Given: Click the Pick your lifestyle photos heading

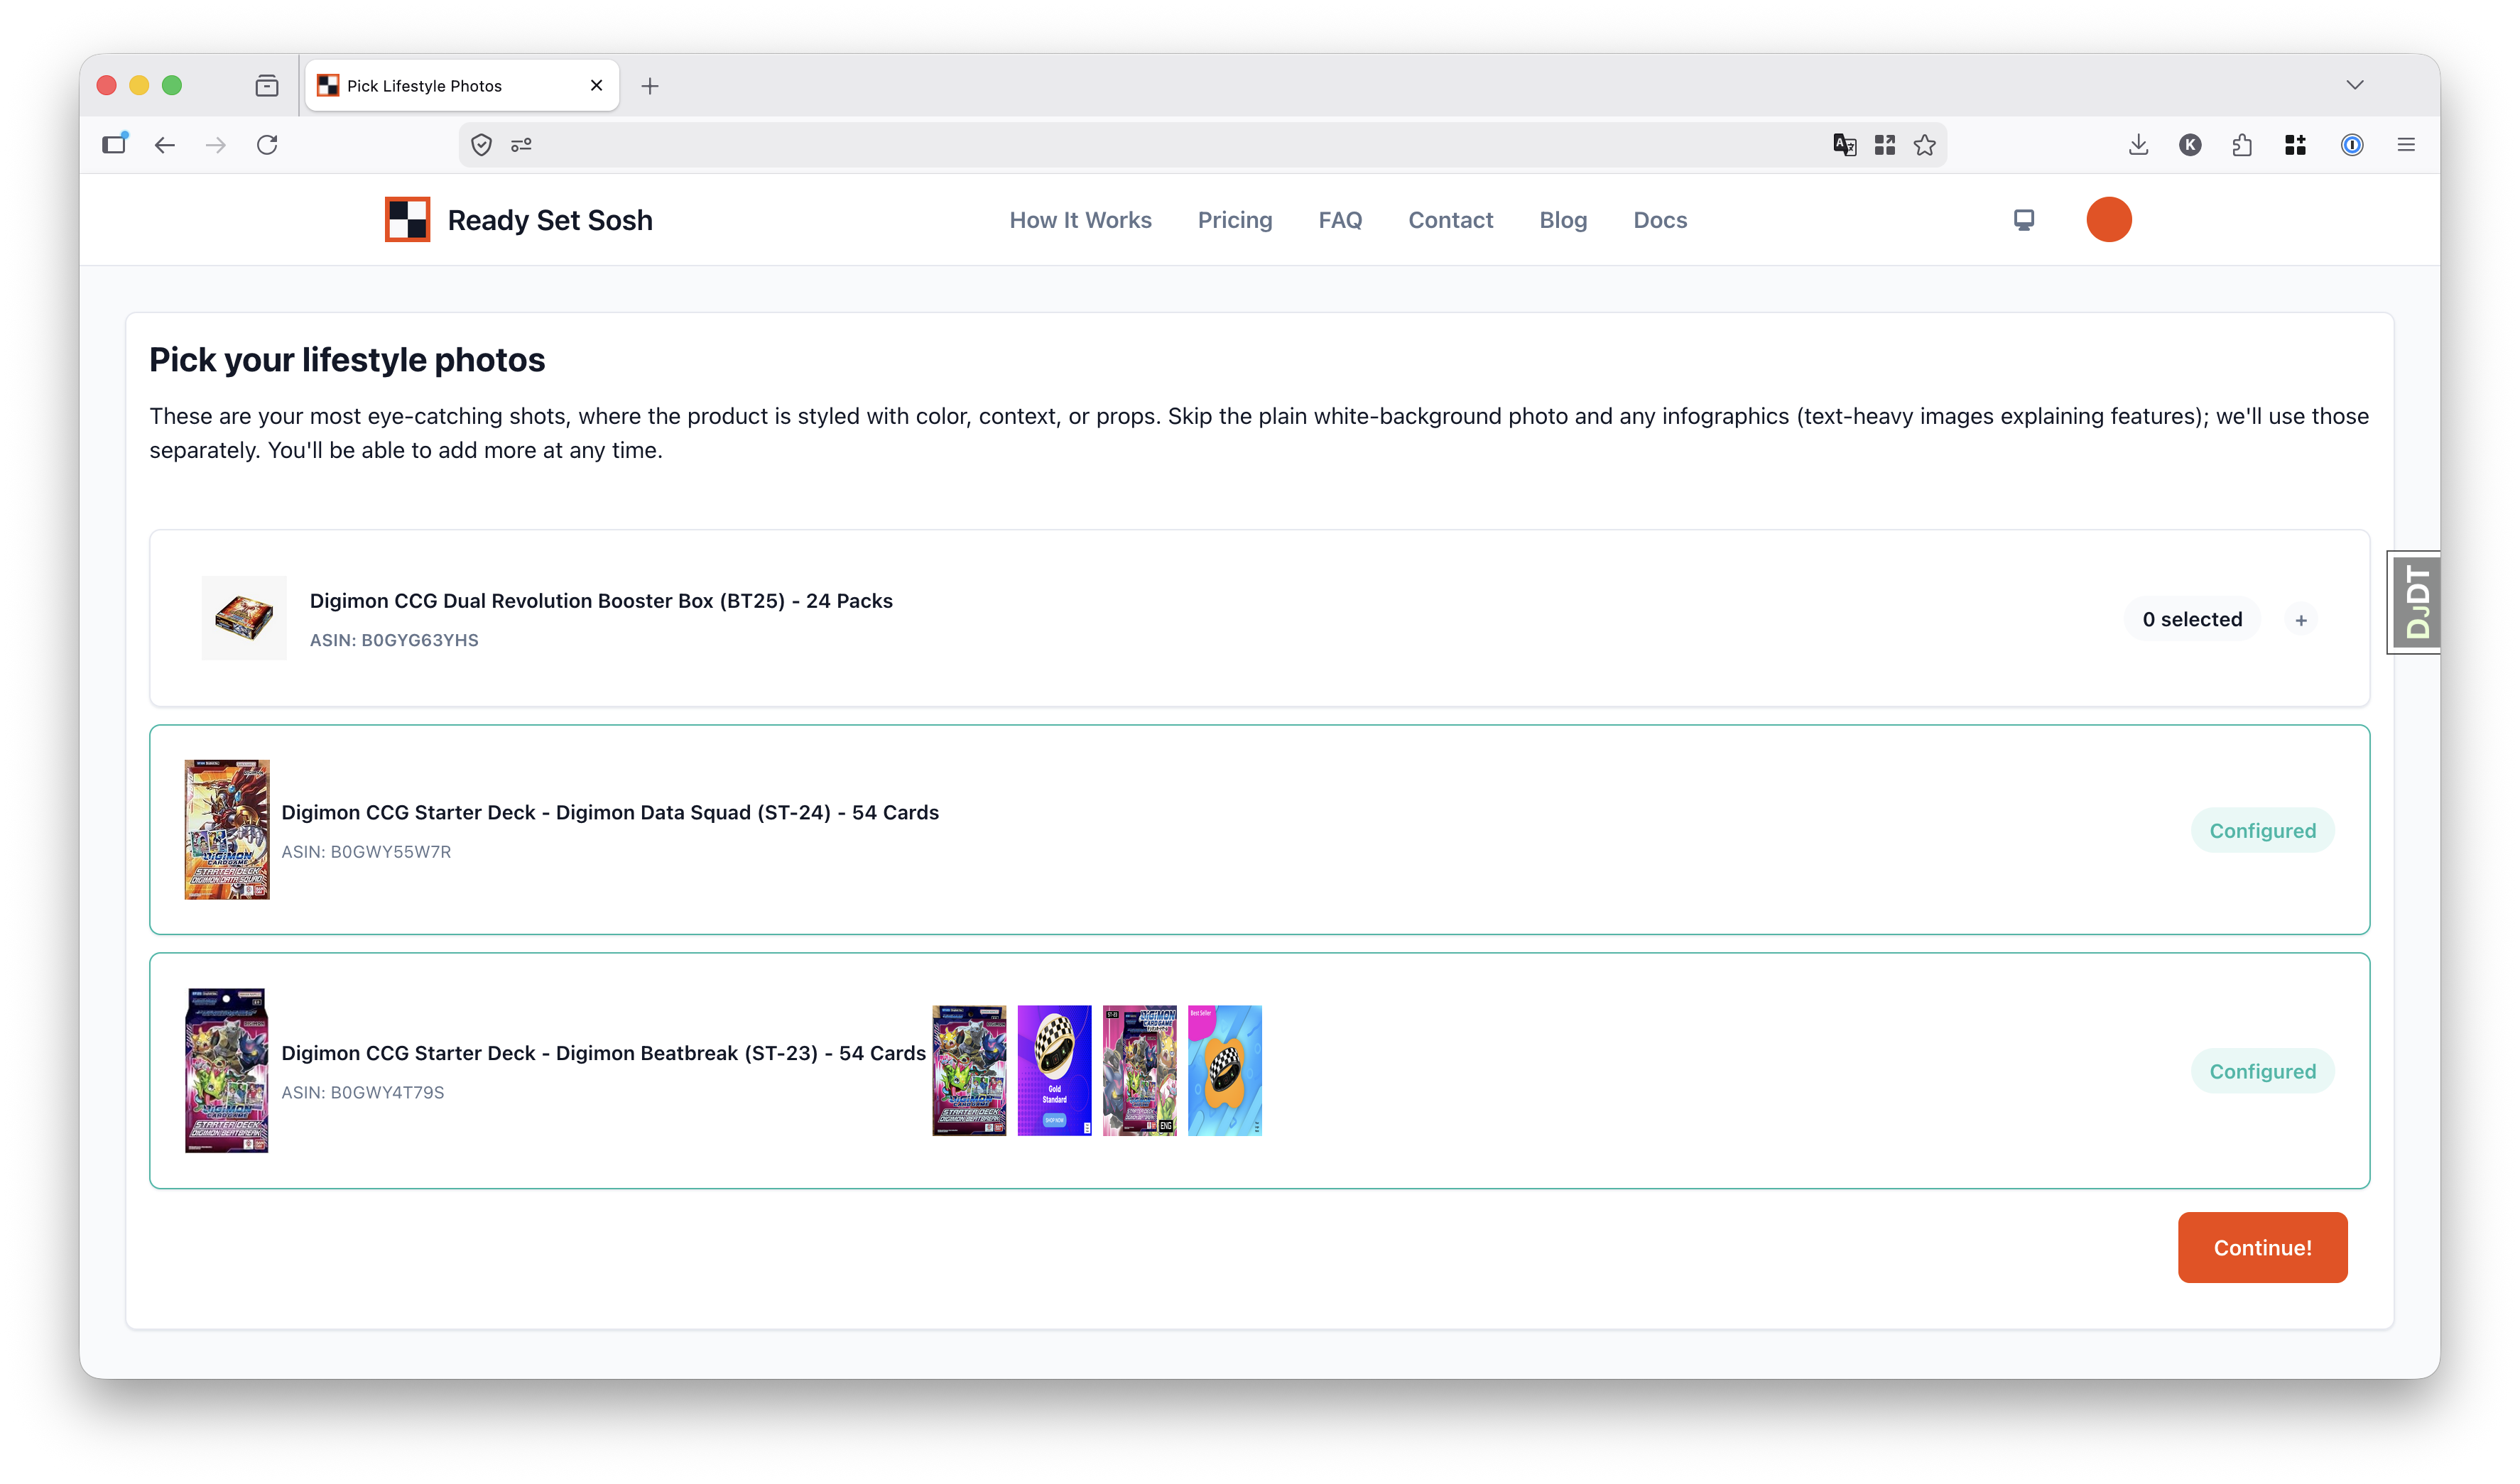Looking at the screenshot, I should [347, 360].
